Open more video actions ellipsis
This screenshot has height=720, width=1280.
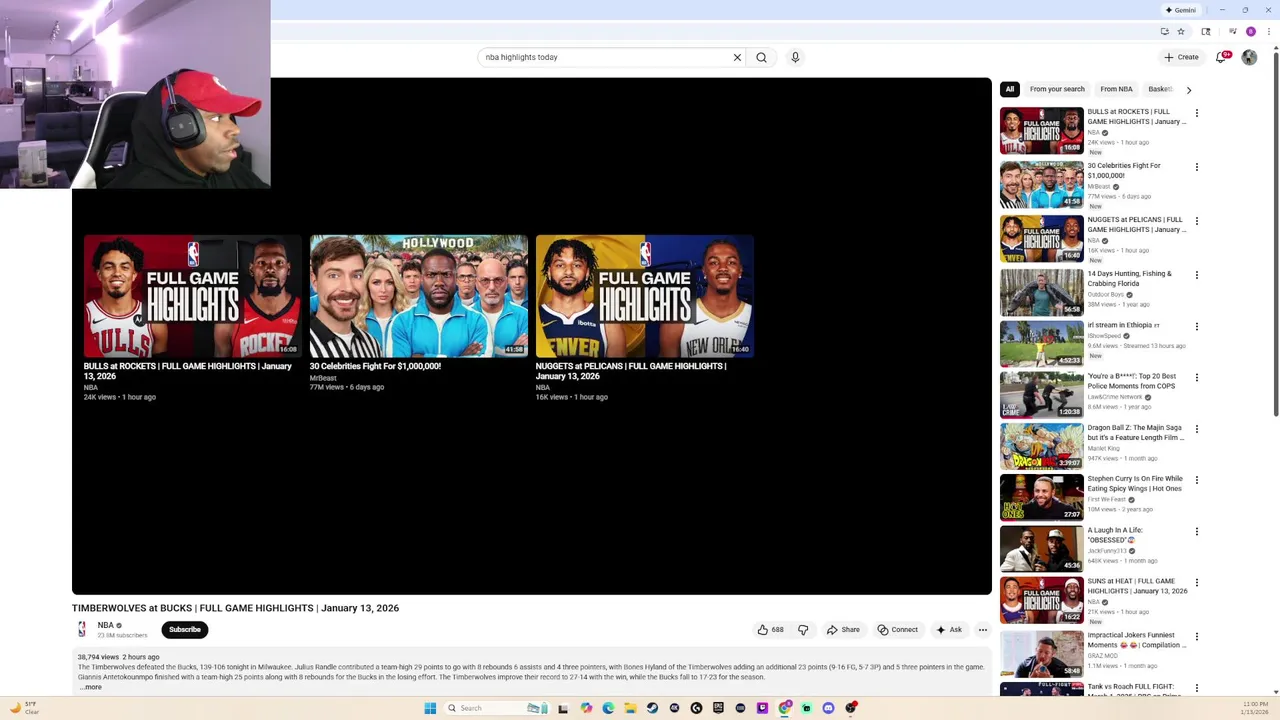click(983, 630)
